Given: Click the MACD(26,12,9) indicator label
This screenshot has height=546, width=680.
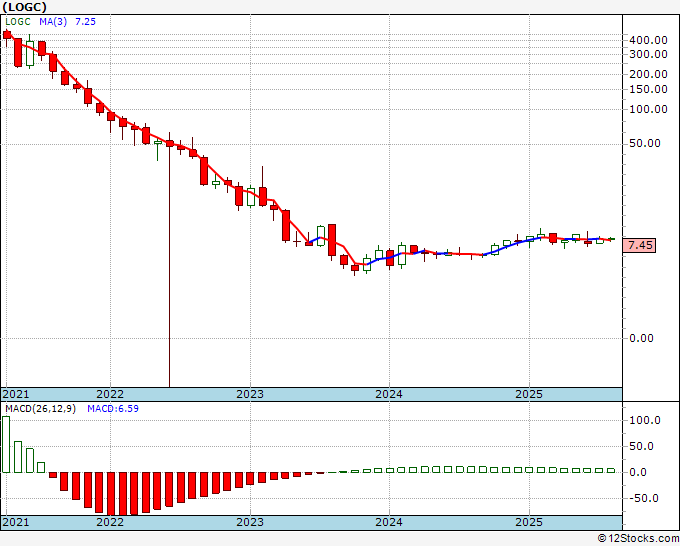Looking at the screenshot, I should [x=40, y=409].
